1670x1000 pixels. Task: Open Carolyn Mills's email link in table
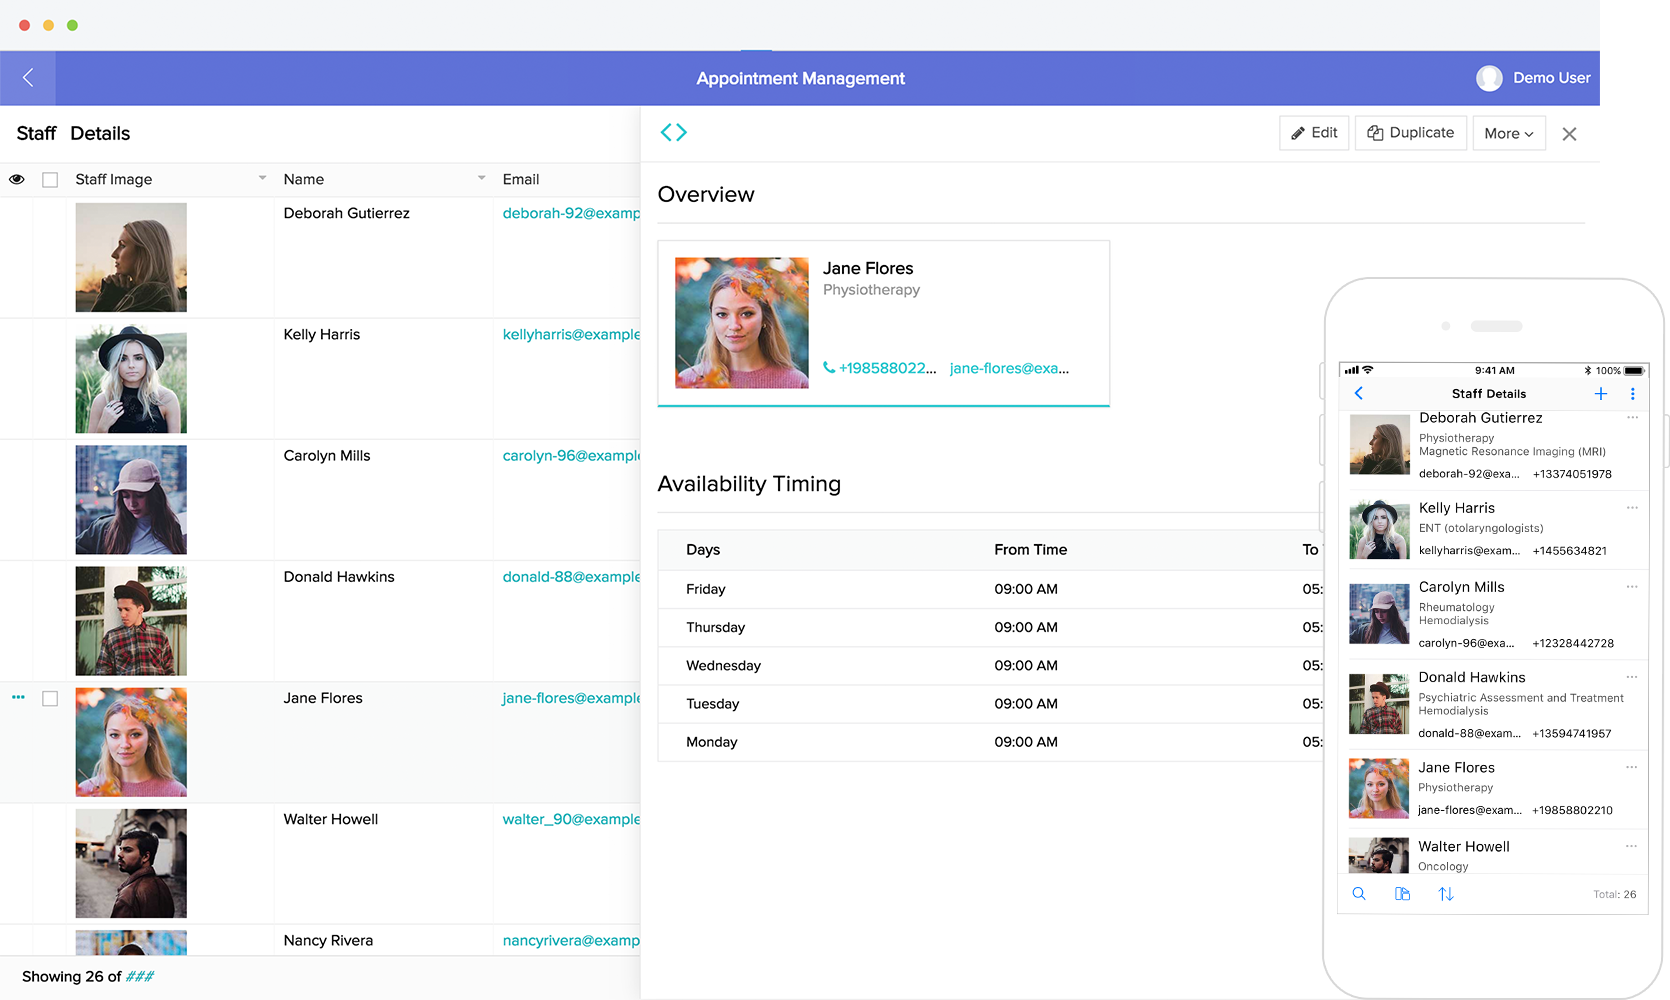coord(571,455)
